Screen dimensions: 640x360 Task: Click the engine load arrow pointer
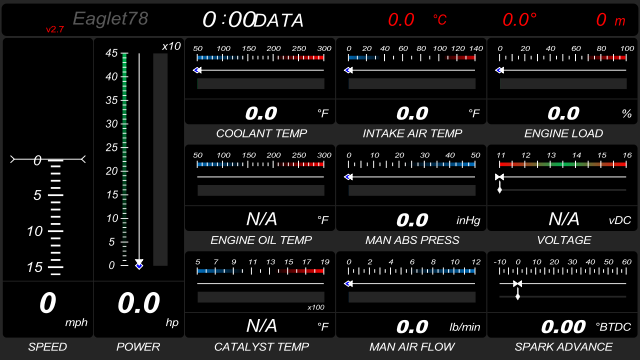coord(500,70)
